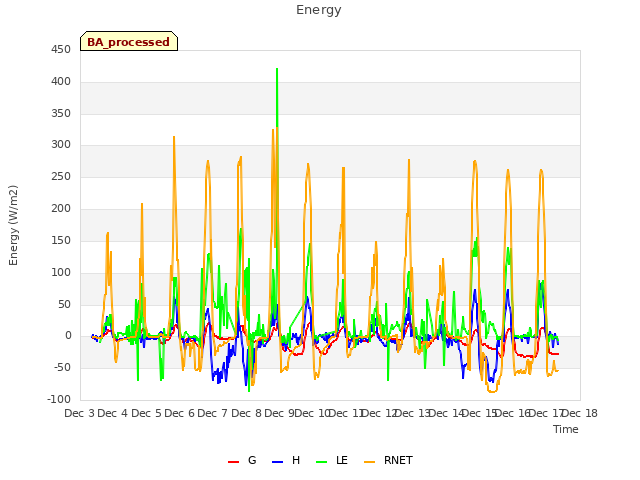Click the Energy (W/m2) y-axis title
Viewport: 640px width, 480px height.
click(x=13, y=225)
